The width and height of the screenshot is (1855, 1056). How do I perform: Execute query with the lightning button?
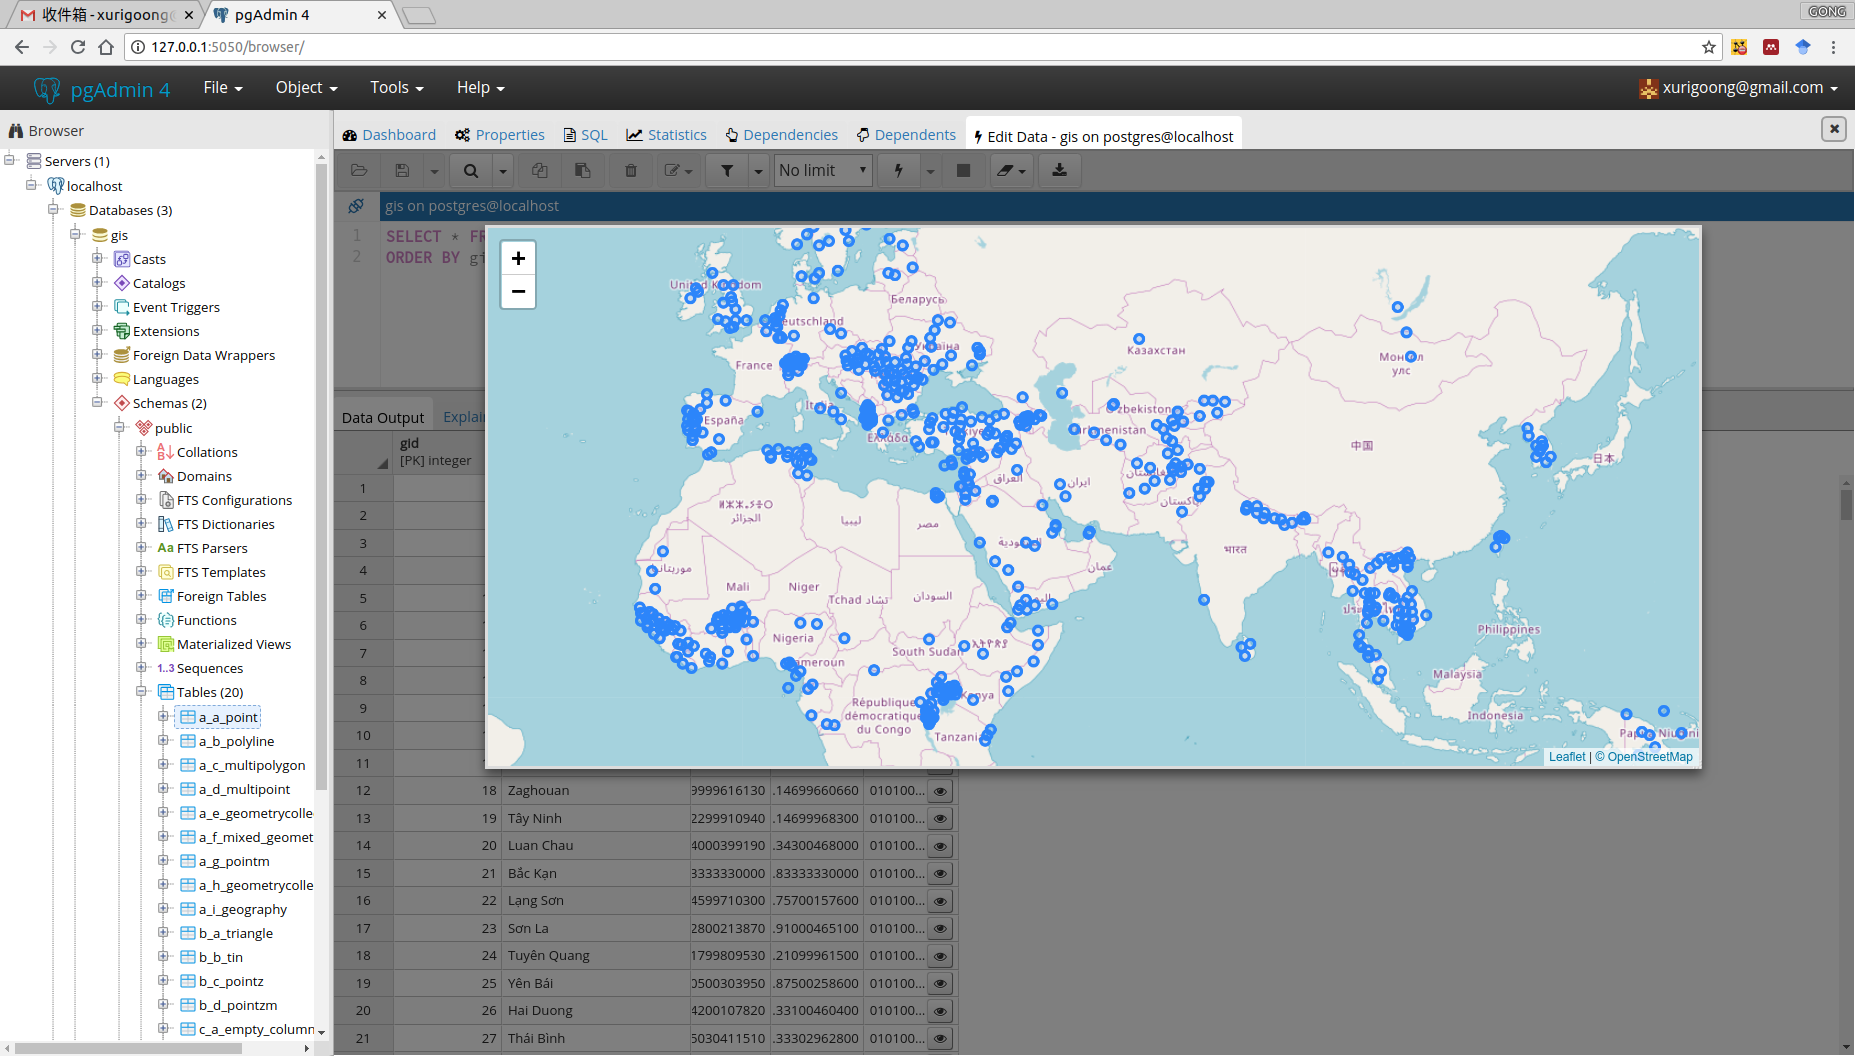tap(899, 171)
